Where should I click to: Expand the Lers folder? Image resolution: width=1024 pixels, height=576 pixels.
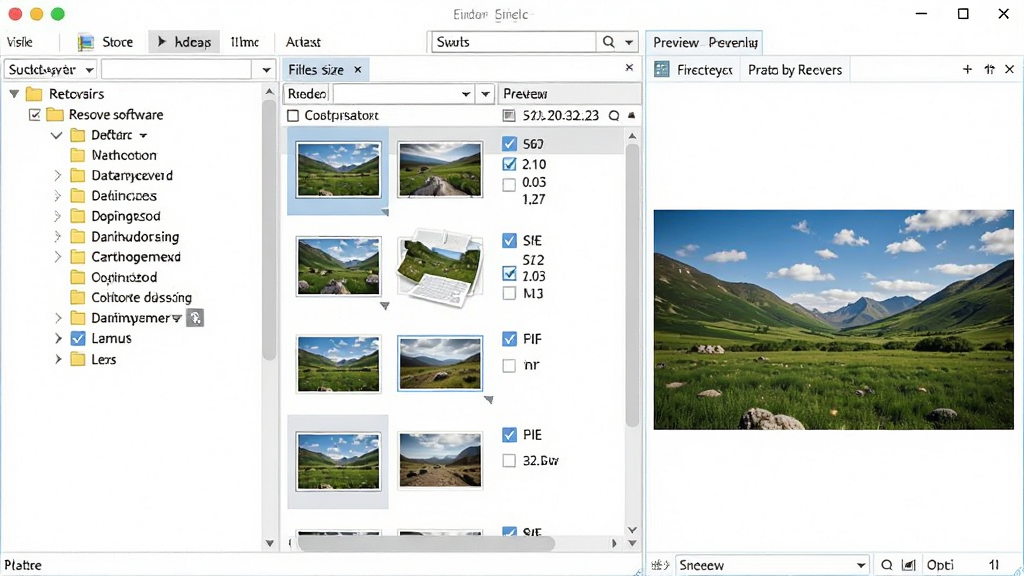[x=57, y=359]
